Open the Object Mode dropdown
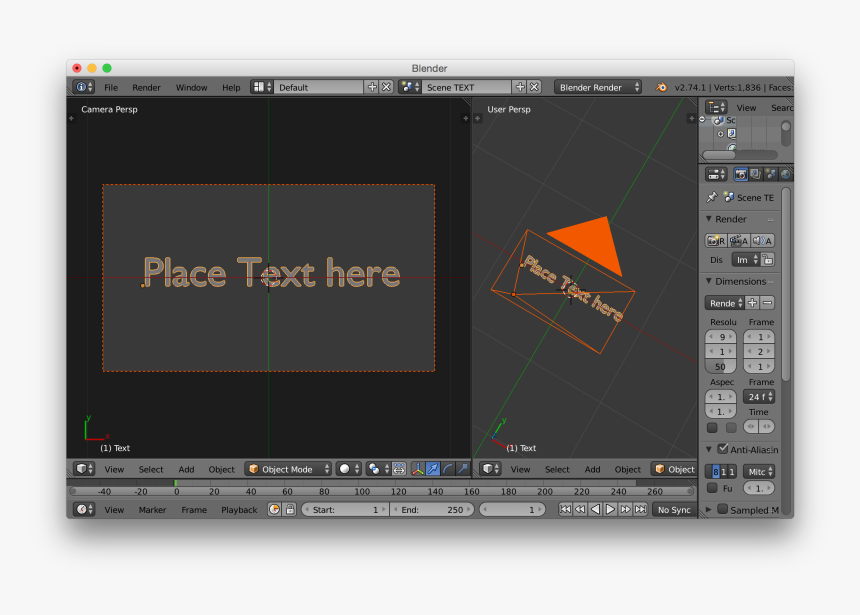Viewport: 860px width, 615px height. [288, 469]
